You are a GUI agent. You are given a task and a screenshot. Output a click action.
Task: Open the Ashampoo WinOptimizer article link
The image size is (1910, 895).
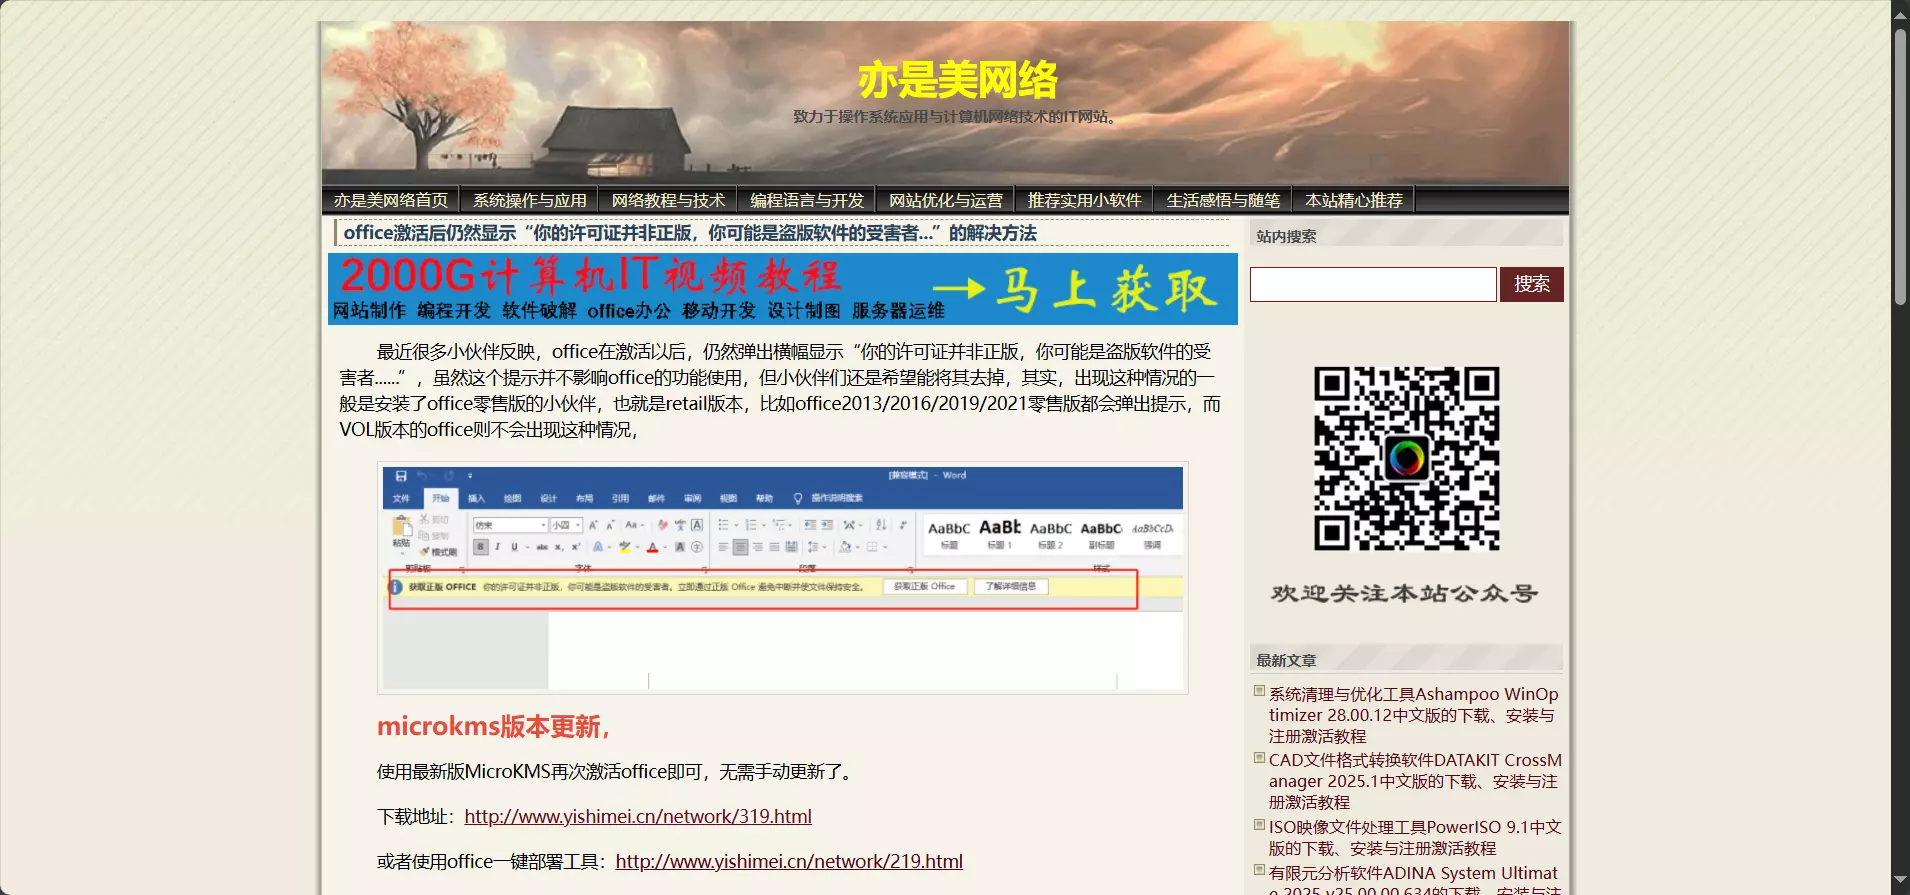coord(1414,715)
